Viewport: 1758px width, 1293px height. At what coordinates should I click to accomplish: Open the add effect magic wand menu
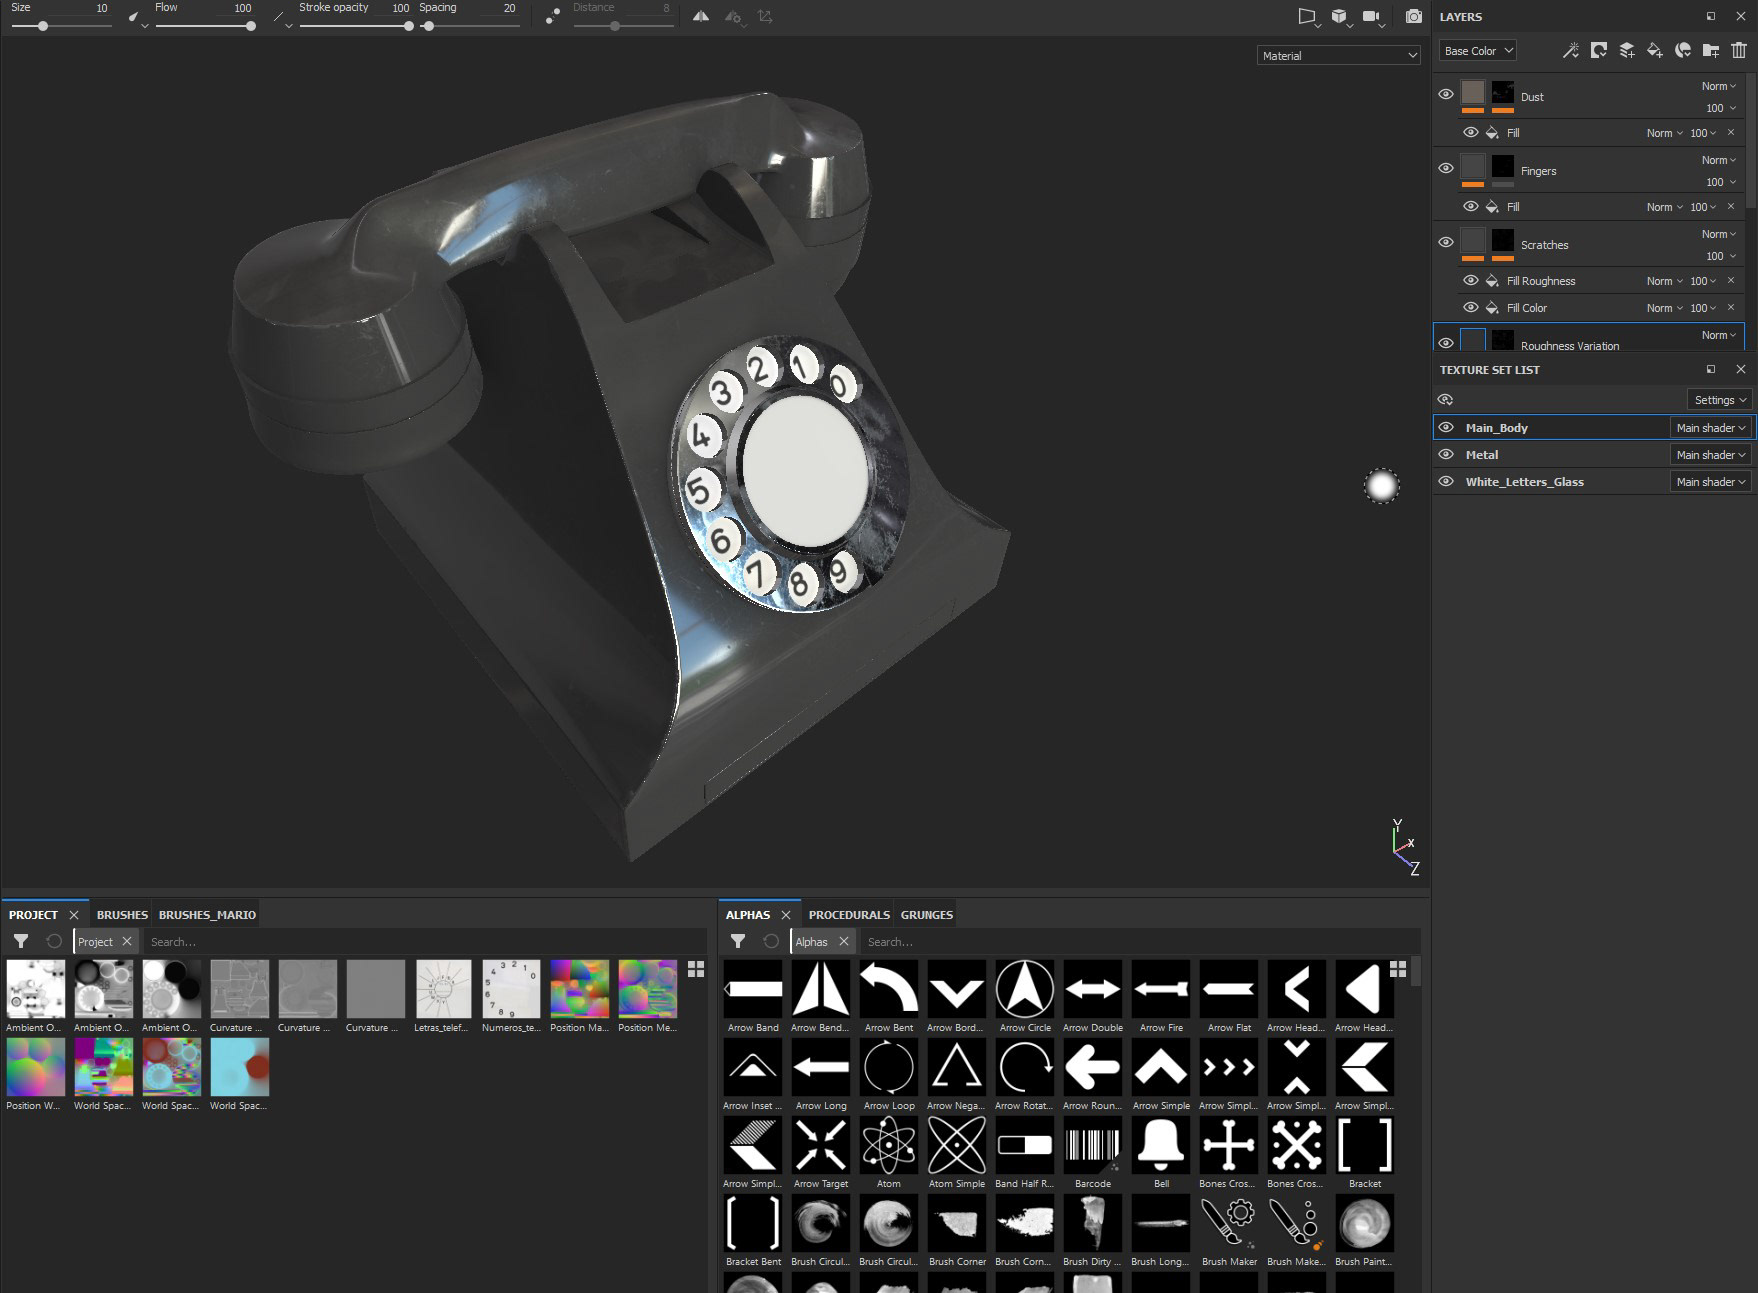(x=1571, y=50)
